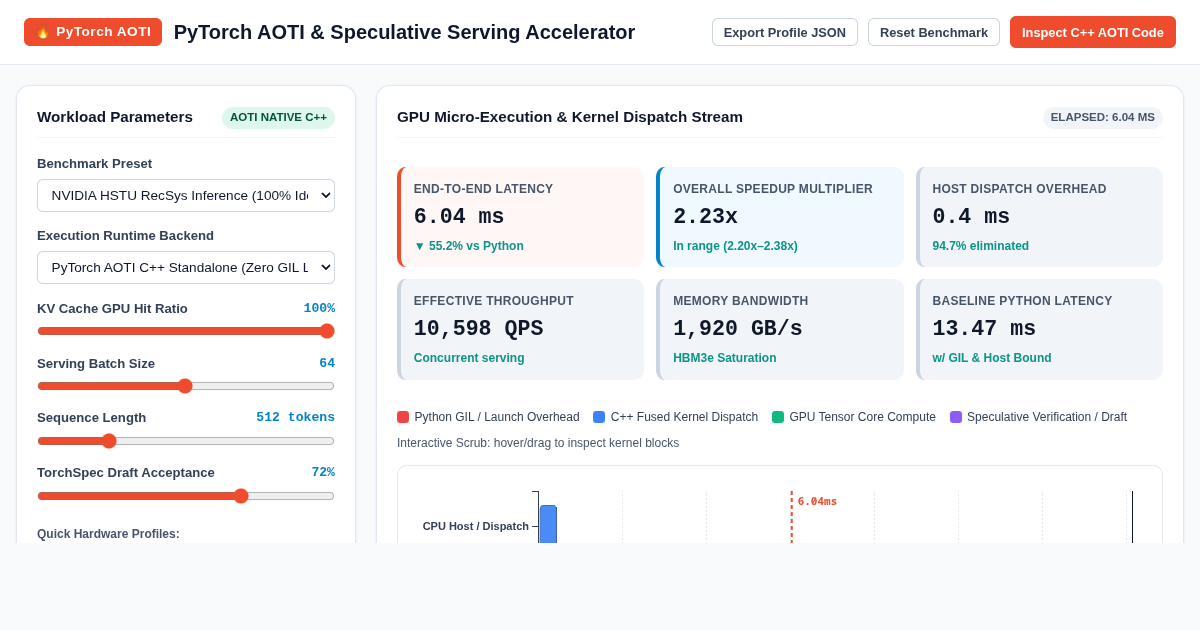Image resolution: width=1200 pixels, height=630 pixels.
Task: Click the 6.04ms timeline marker
Action: point(817,502)
